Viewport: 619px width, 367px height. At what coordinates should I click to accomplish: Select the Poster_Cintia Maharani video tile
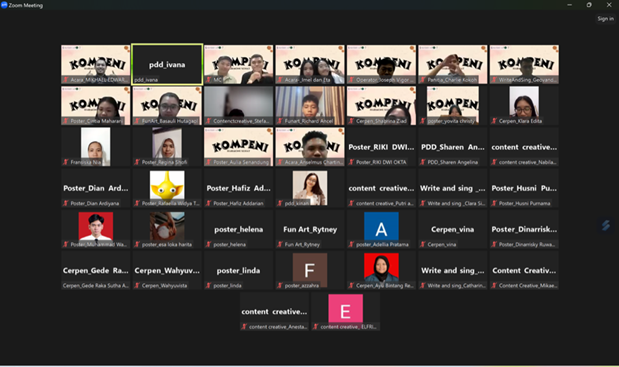click(x=96, y=106)
